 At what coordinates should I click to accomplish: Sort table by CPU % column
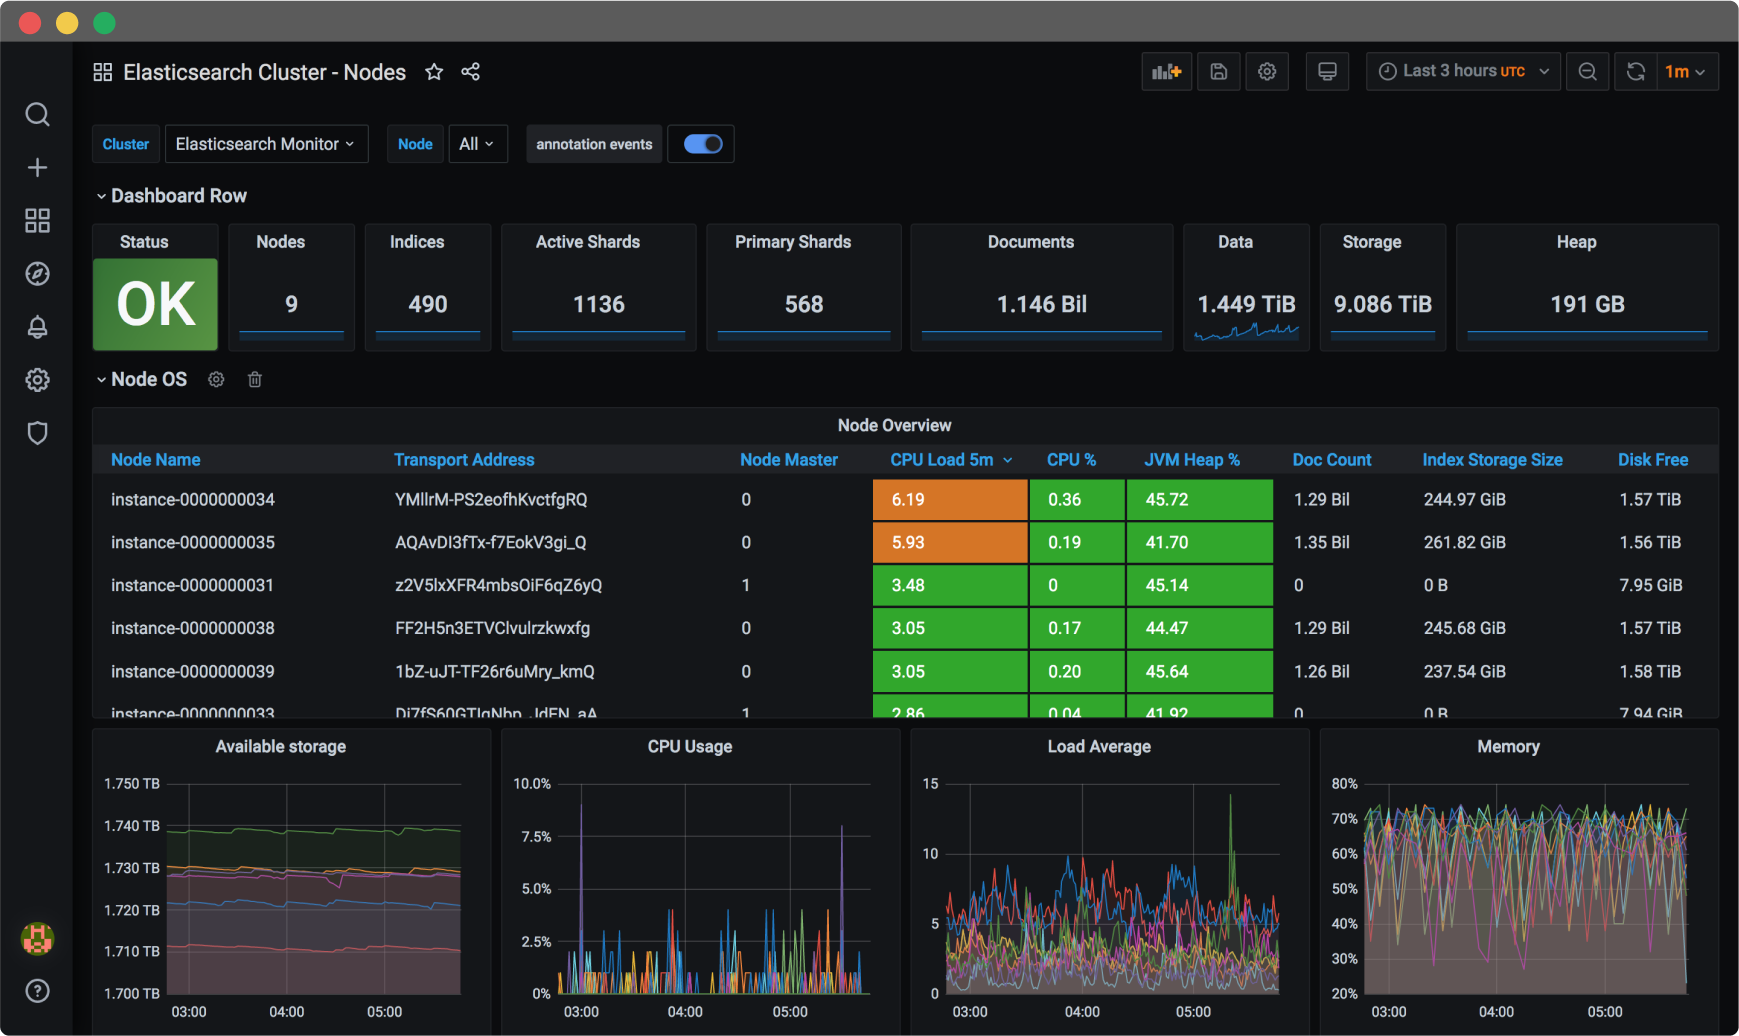click(x=1071, y=460)
